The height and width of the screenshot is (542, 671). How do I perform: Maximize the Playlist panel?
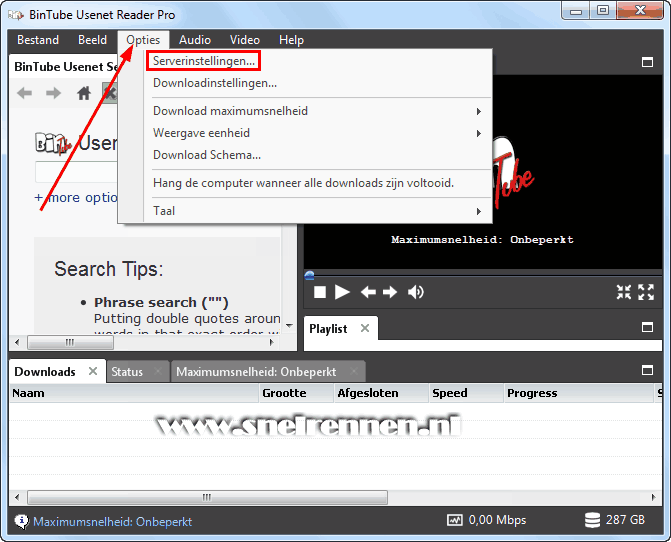(647, 328)
